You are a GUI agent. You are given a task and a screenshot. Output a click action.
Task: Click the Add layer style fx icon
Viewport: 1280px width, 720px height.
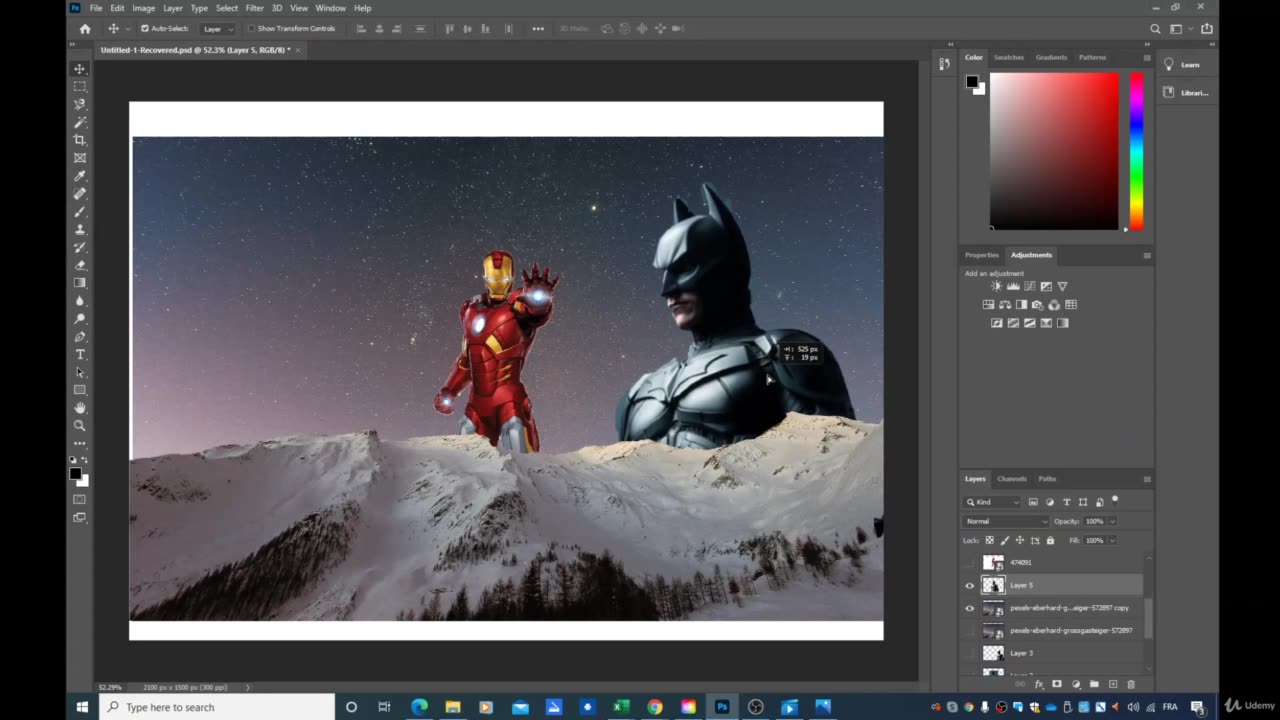click(x=1039, y=684)
